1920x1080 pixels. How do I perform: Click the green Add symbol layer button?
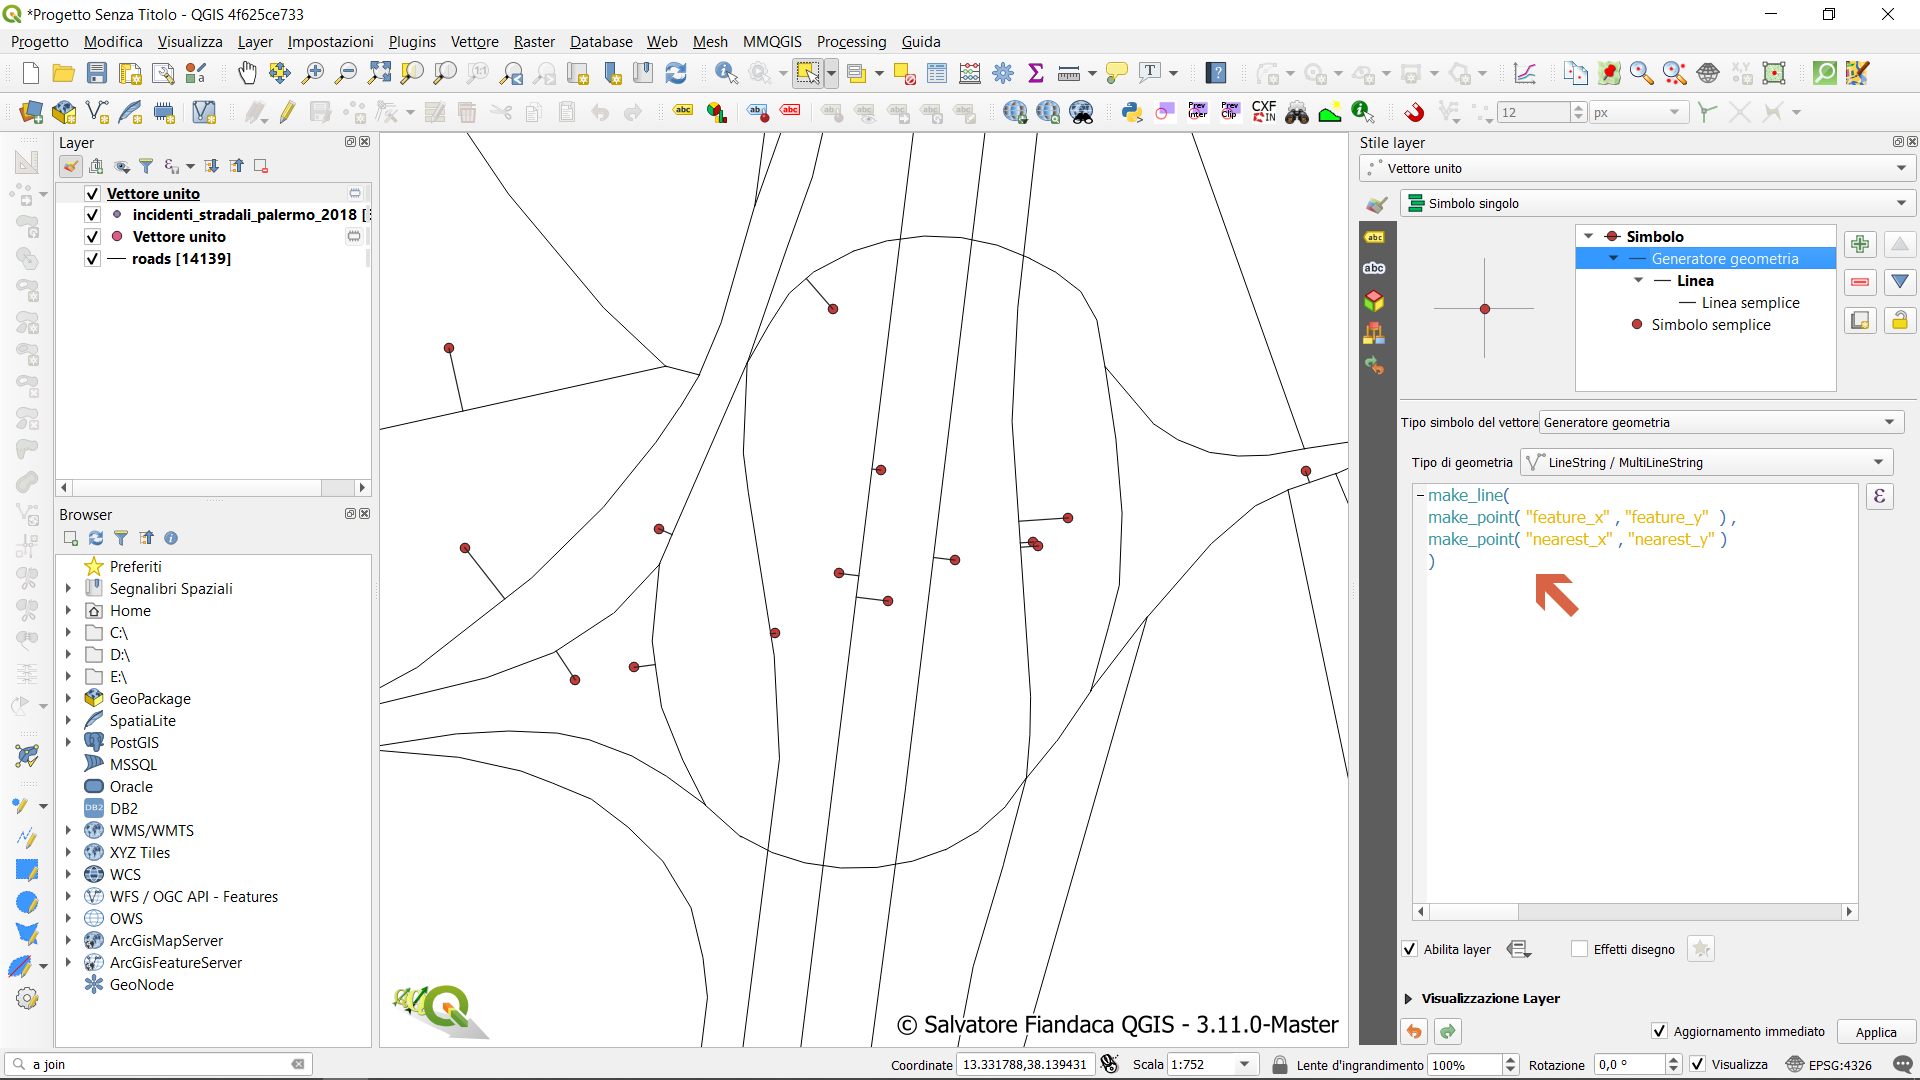pos(1860,244)
